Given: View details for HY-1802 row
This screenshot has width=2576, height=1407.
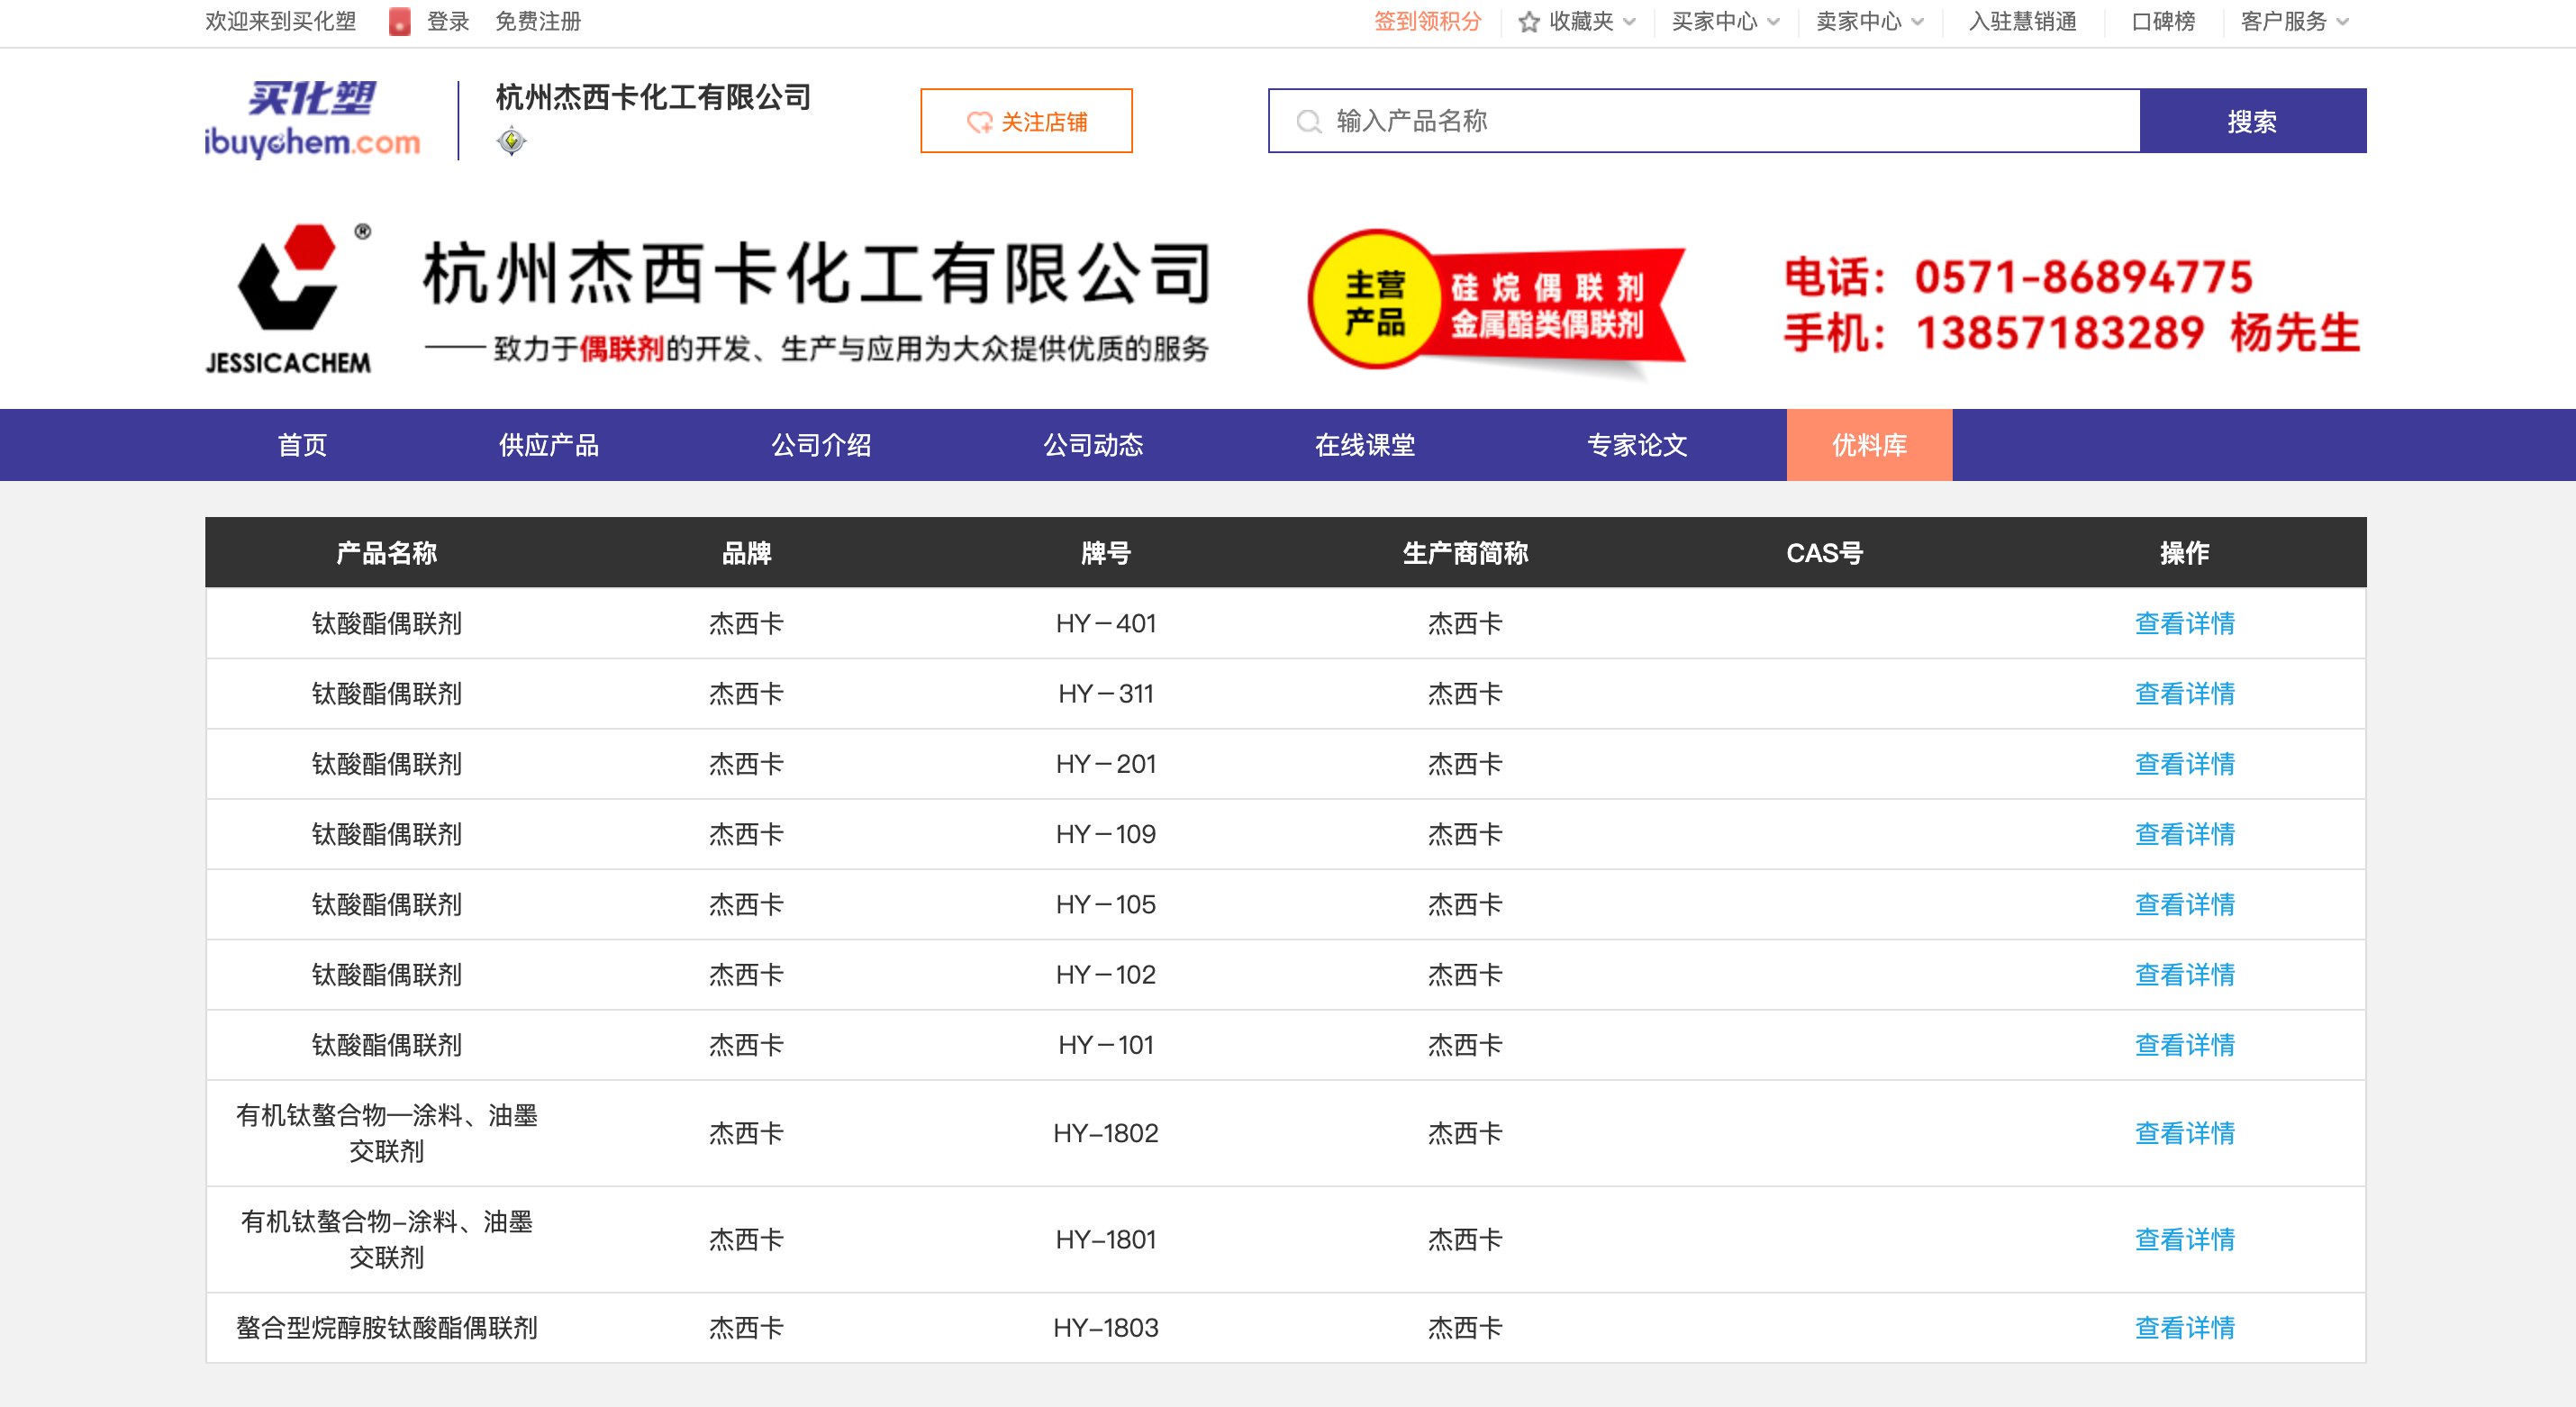Looking at the screenshot, I should tap(2184, 1132).
